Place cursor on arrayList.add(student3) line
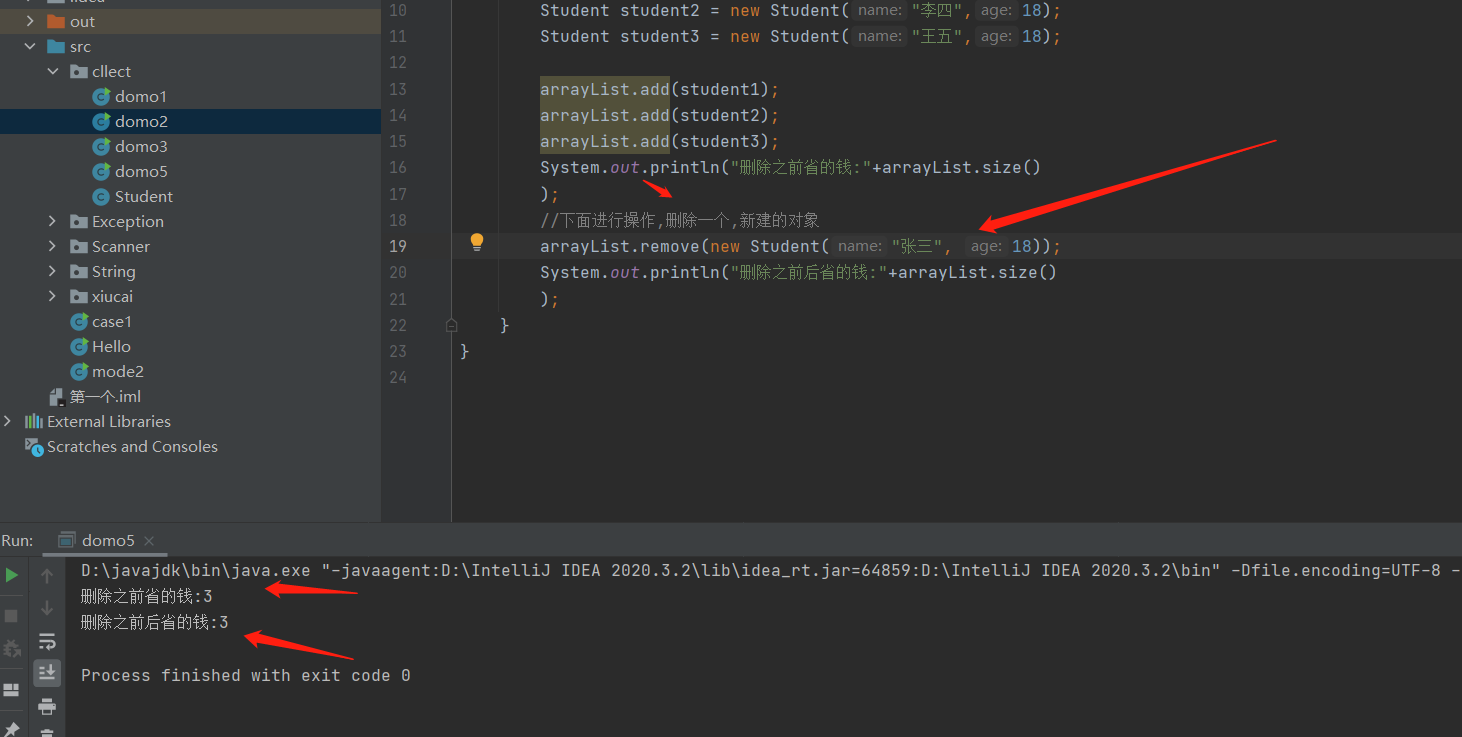Screen dimensions: 1462x737 point(659,141)
